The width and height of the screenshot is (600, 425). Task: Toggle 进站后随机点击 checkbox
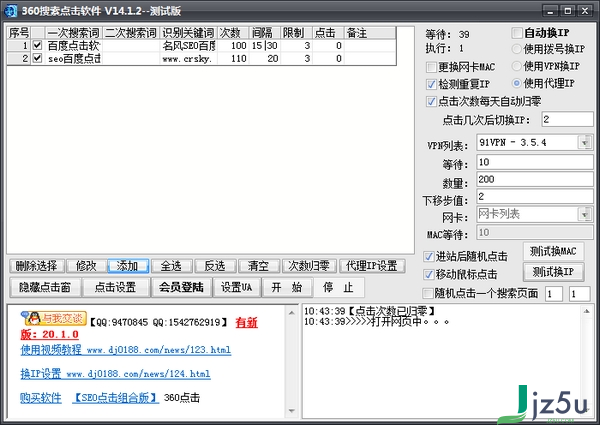point(429,256)
